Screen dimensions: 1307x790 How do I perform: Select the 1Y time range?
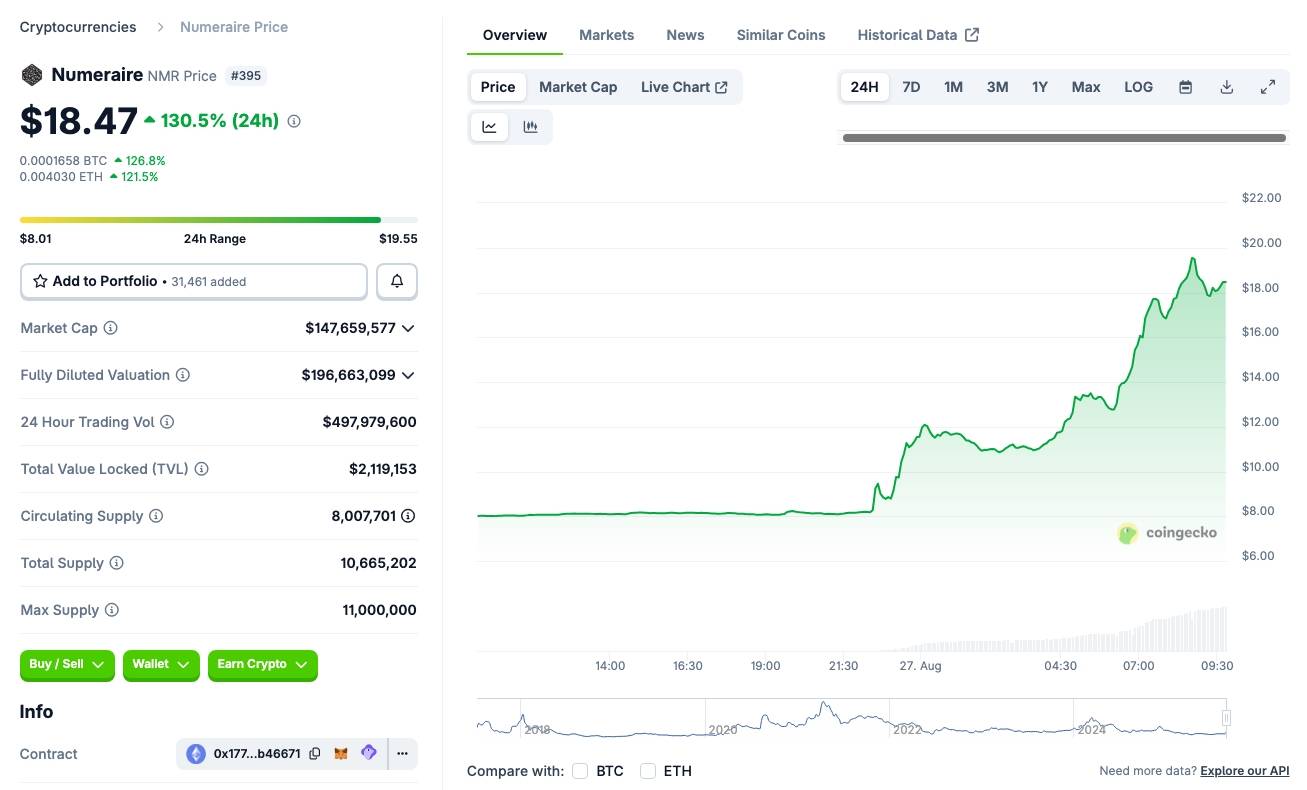coord(1040,87)
